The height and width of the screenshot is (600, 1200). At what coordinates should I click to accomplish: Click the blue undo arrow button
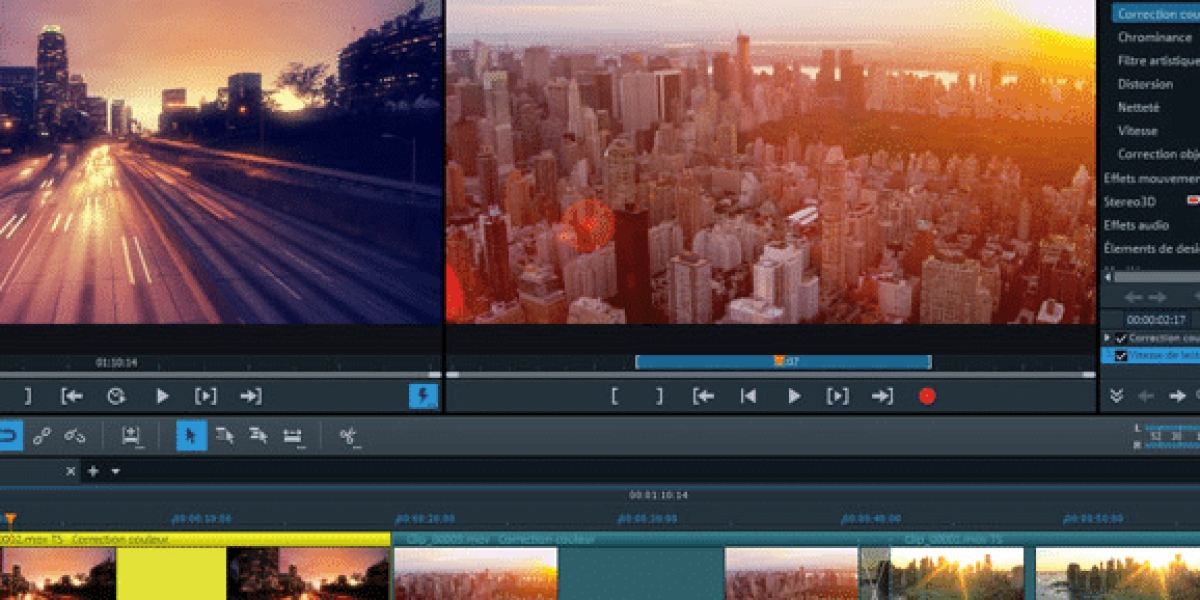point(9,435)
